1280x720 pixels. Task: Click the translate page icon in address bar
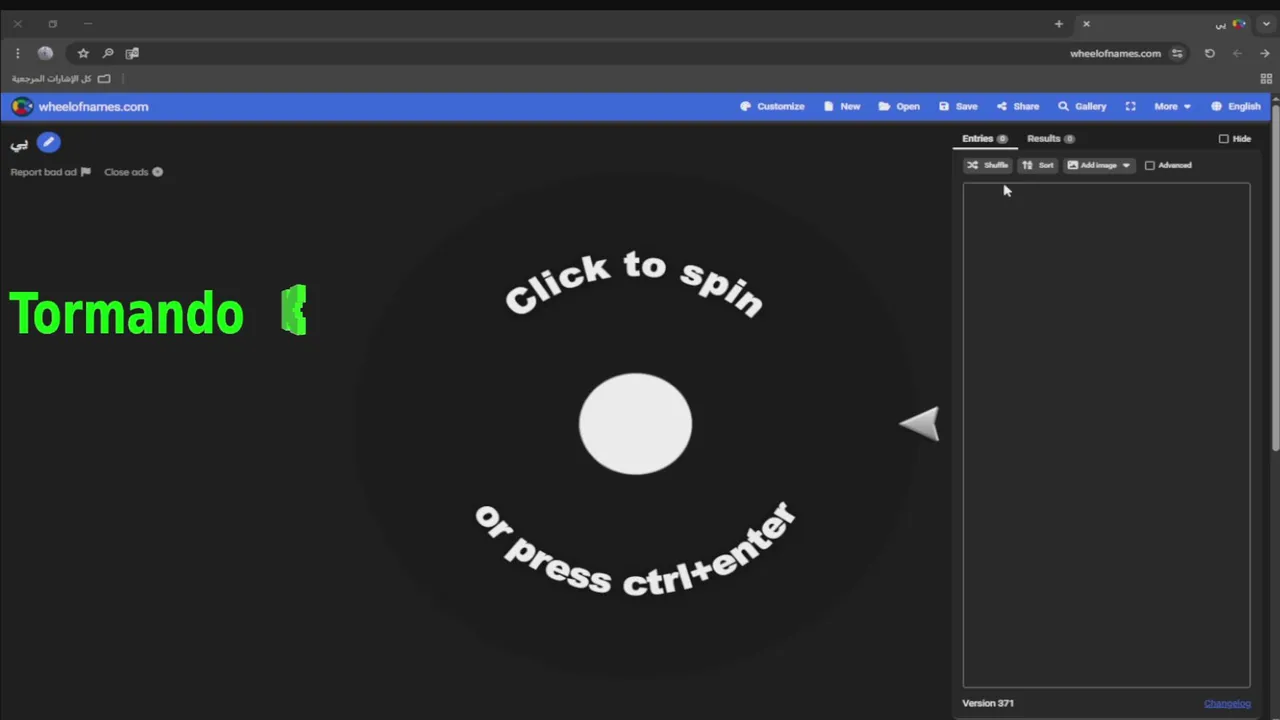132,53
